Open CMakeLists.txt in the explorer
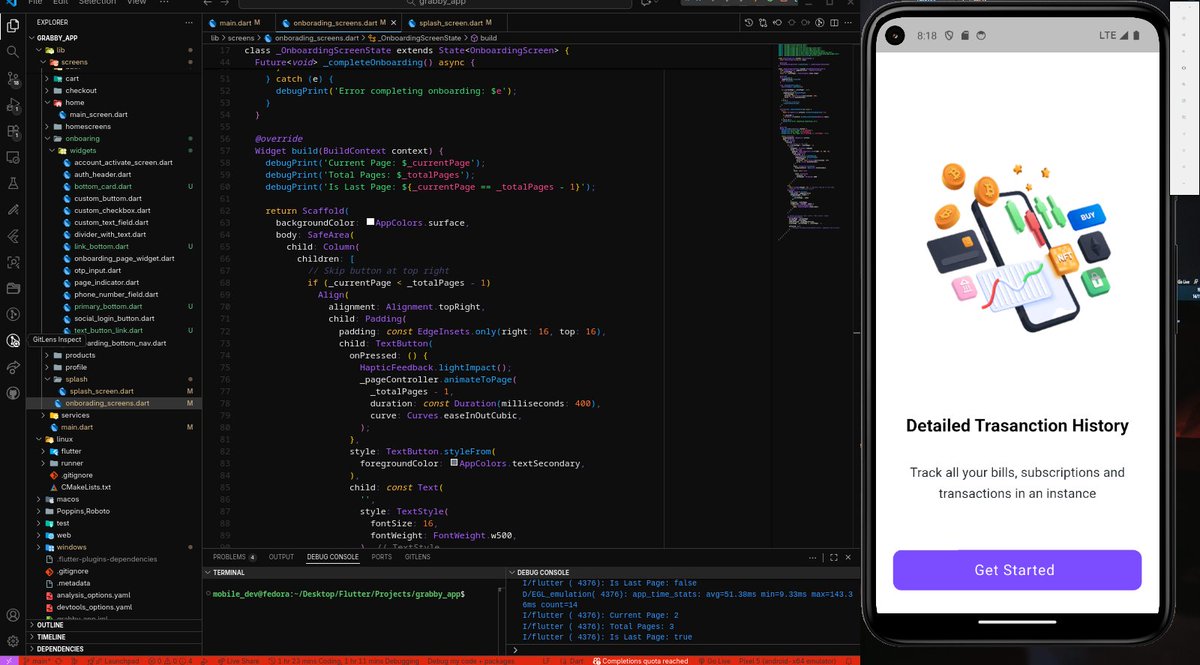The height and width of the screenshot is (665, 1200). [x=85, y=487]
